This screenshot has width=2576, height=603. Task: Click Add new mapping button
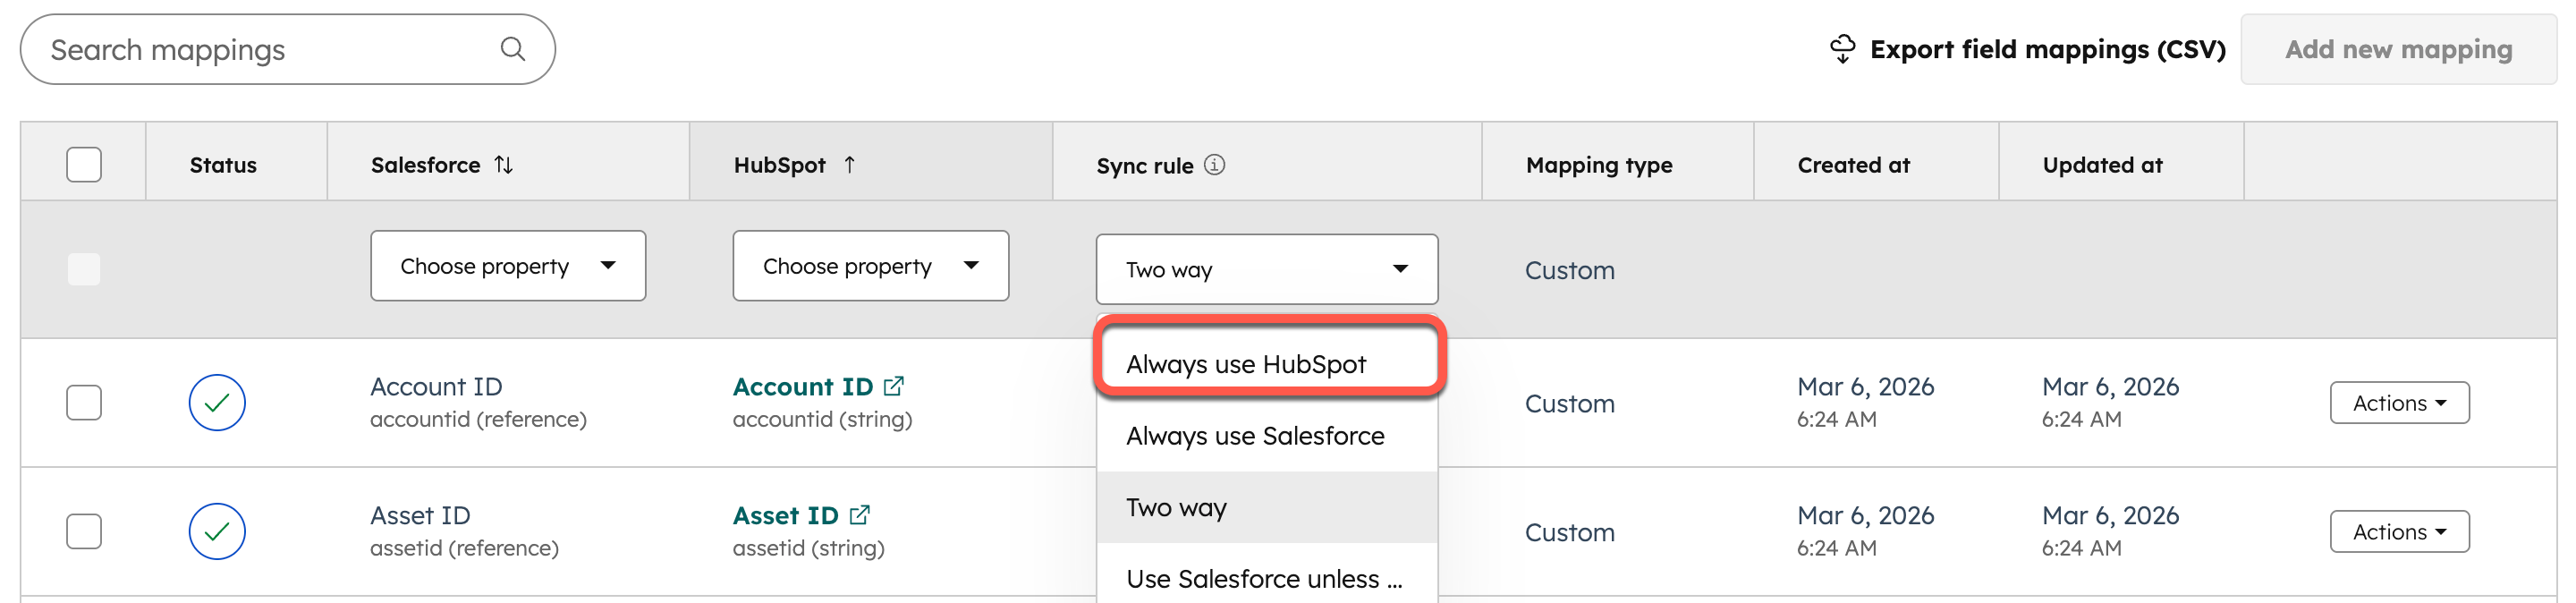coord(2398,49)
